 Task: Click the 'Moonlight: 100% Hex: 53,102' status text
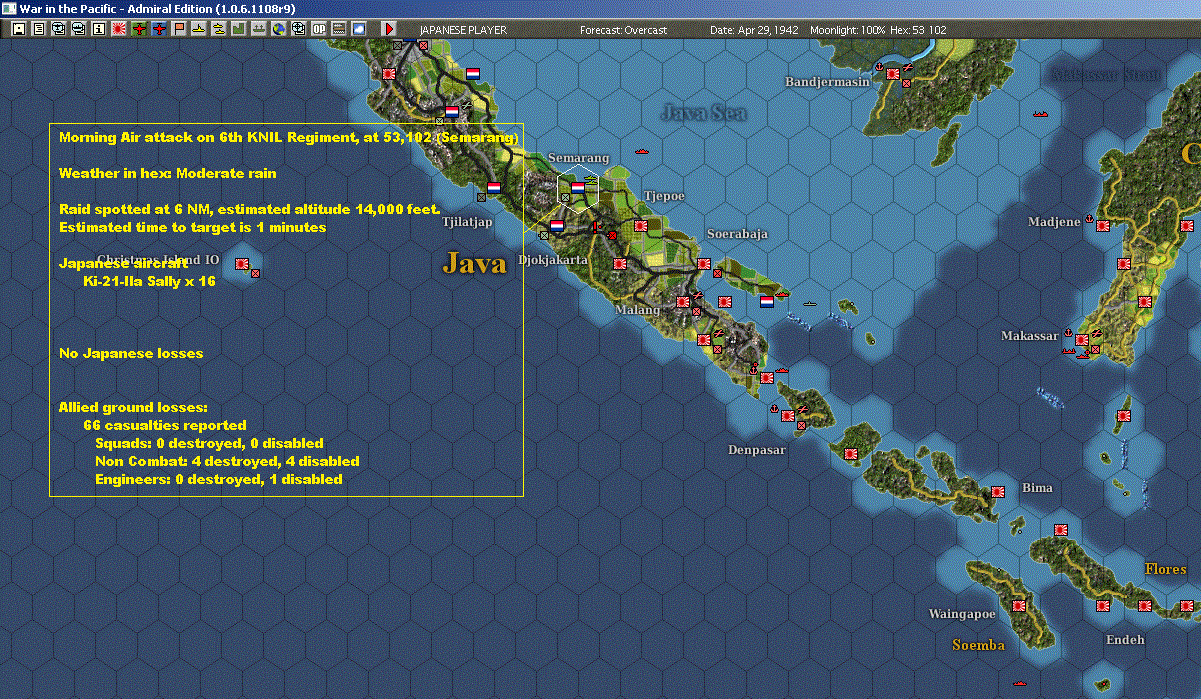tap(878, 30)
